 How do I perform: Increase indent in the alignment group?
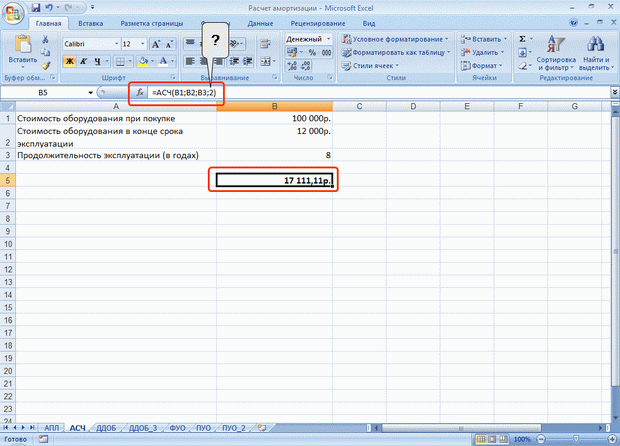coord(248,61)
